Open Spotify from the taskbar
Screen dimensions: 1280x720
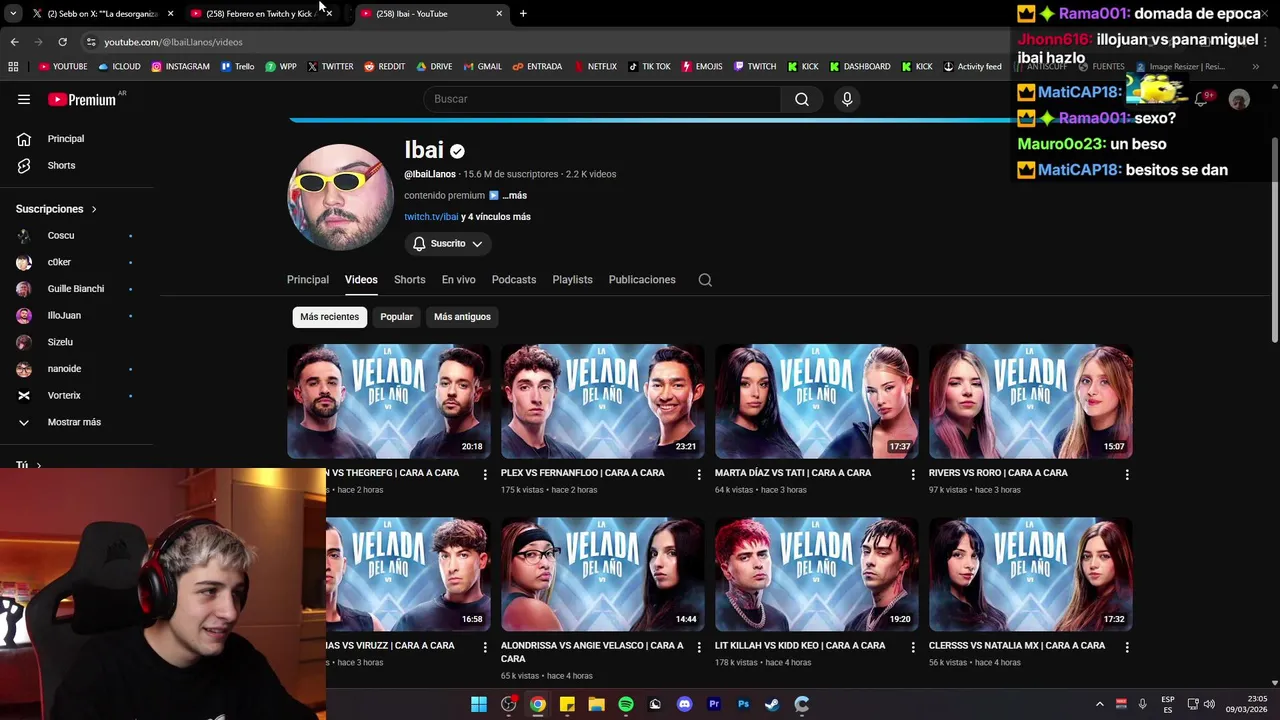click(x=626, y=704)
